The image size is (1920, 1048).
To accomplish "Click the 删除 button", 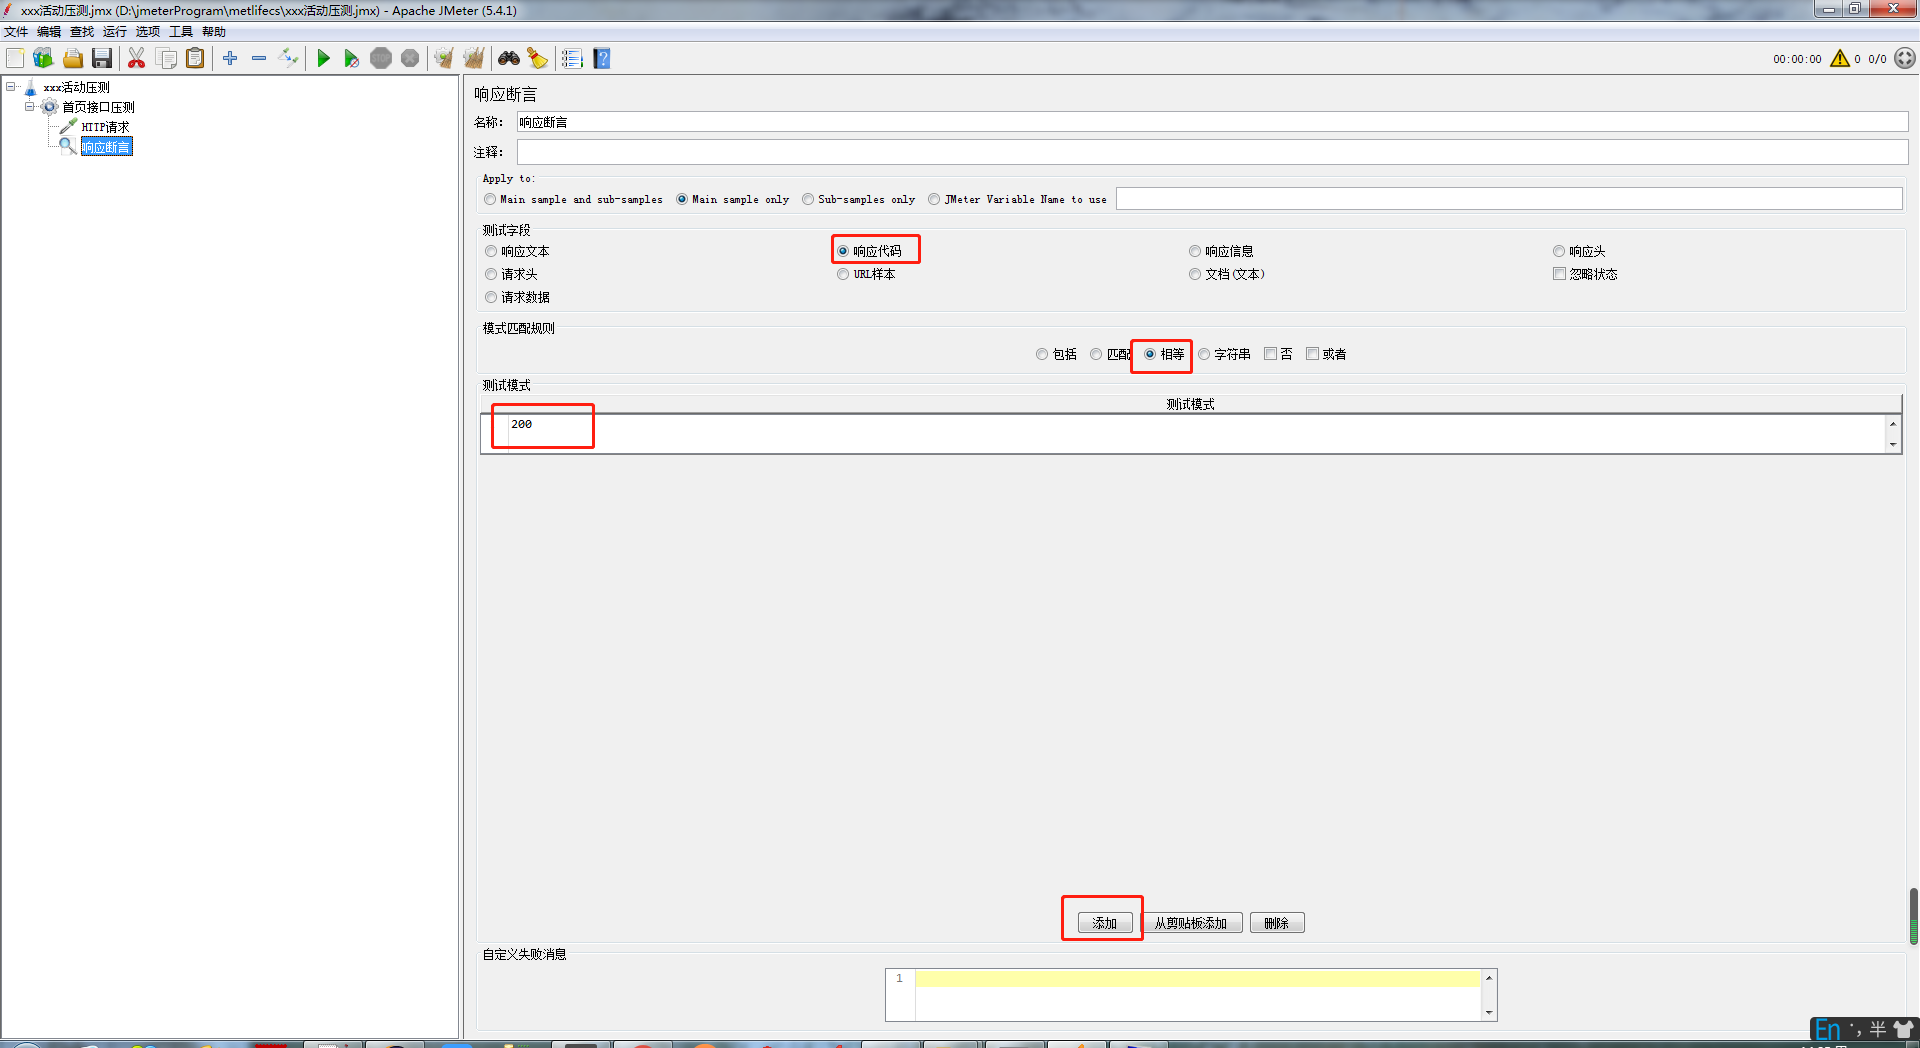I will 1277,923.
